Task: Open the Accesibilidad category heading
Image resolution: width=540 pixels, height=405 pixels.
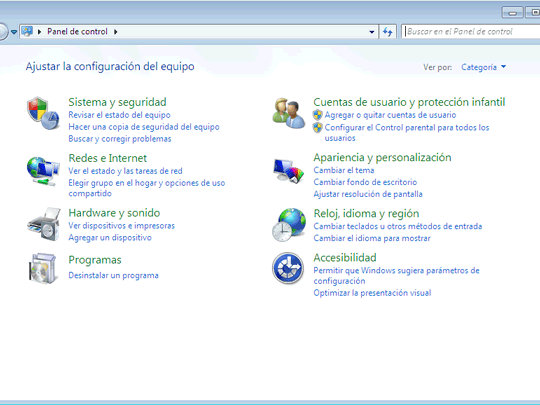Action: (345, 258)
